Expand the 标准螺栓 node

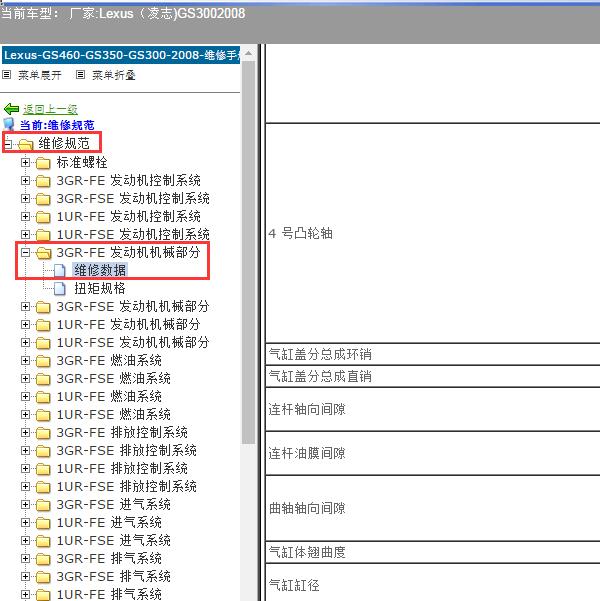point(25,163)
